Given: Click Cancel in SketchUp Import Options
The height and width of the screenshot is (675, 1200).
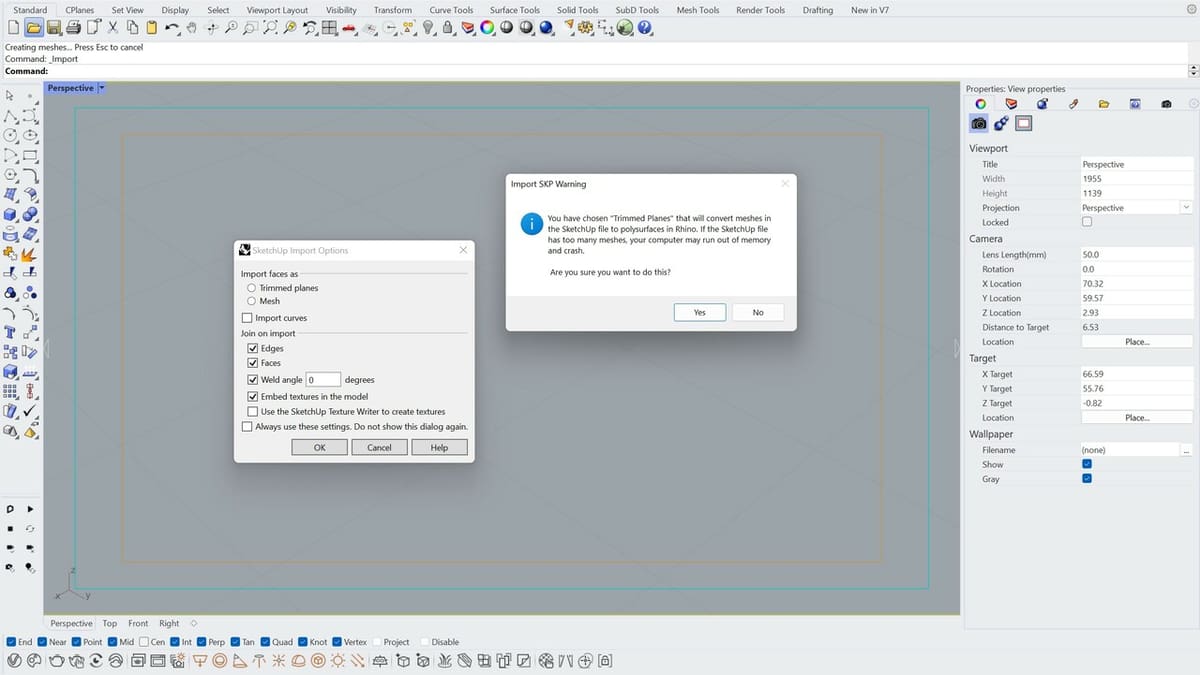Looking at the screenshot, I should point(379,447).
